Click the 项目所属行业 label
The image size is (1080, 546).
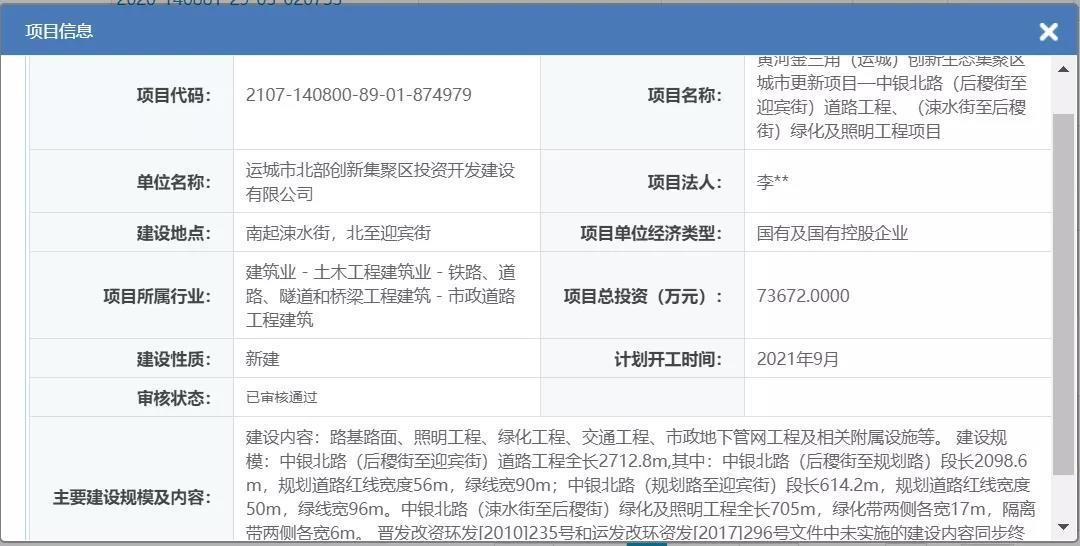click(158, 297)
